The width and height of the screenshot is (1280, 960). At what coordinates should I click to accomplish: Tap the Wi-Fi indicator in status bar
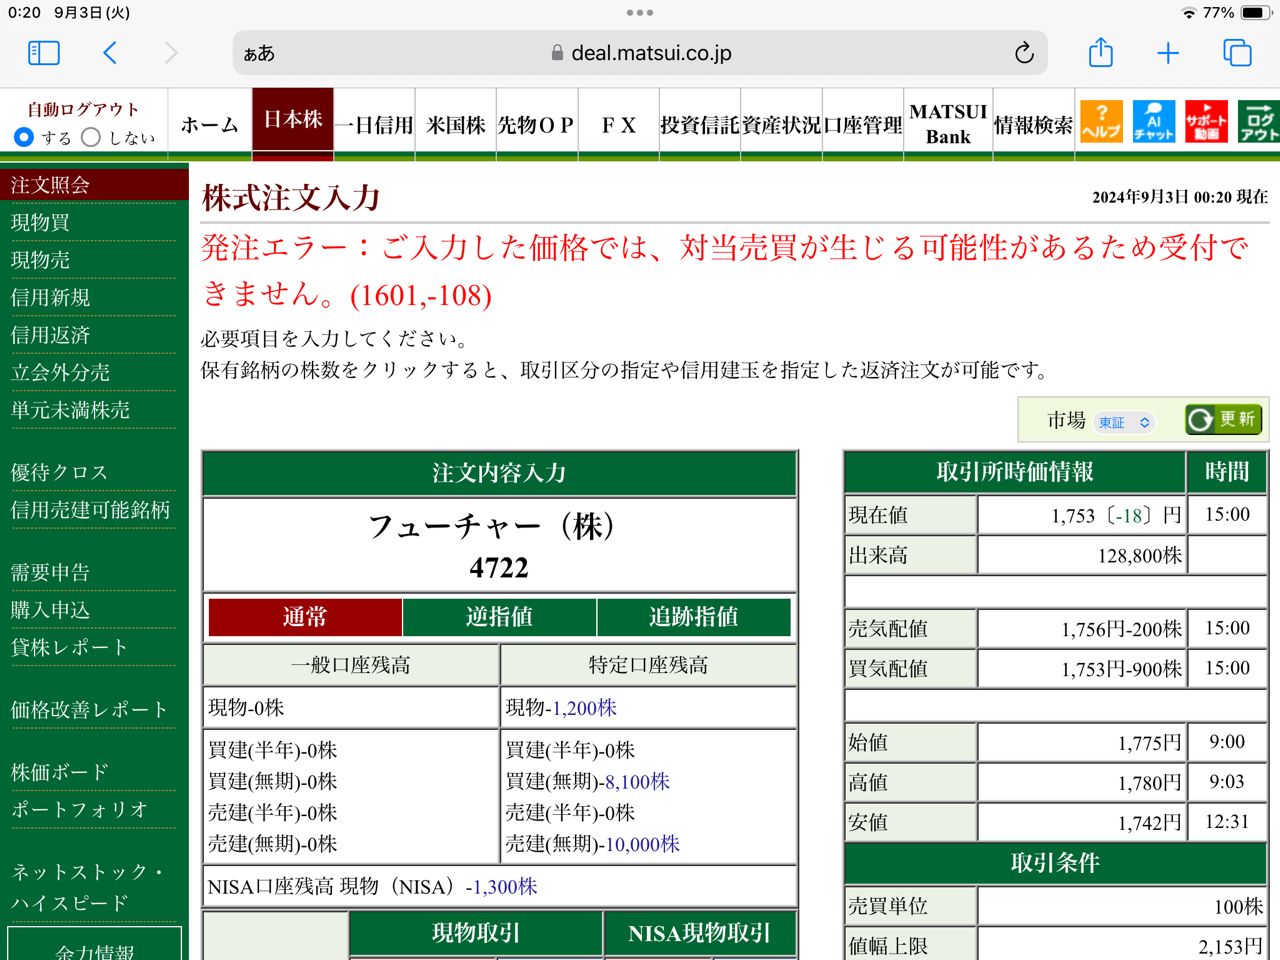click(1188, 13)
